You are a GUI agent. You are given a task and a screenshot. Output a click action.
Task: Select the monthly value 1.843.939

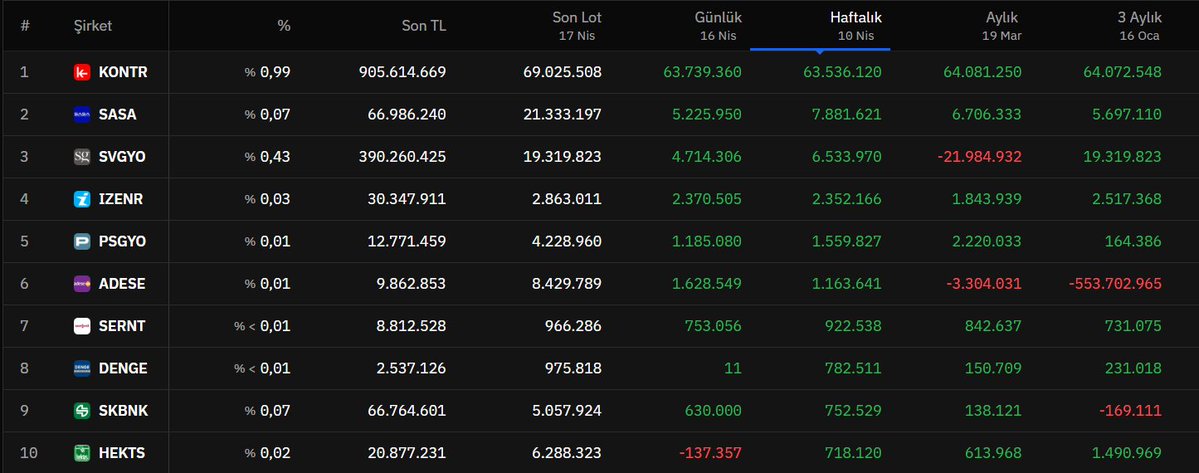(987, 199)
